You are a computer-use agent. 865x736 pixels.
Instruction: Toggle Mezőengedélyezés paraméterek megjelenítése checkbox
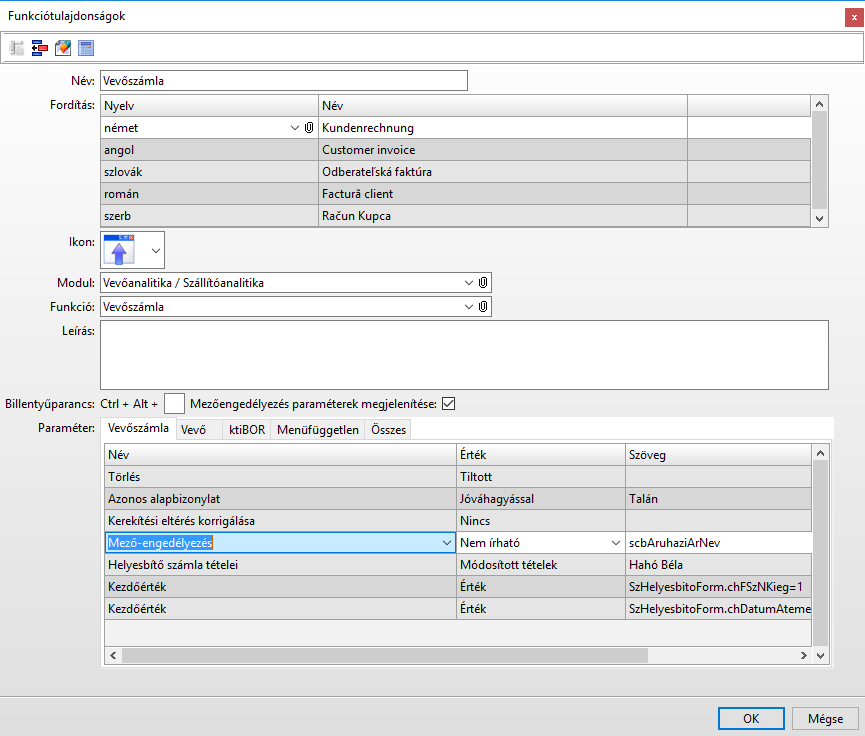click(449, 404)
